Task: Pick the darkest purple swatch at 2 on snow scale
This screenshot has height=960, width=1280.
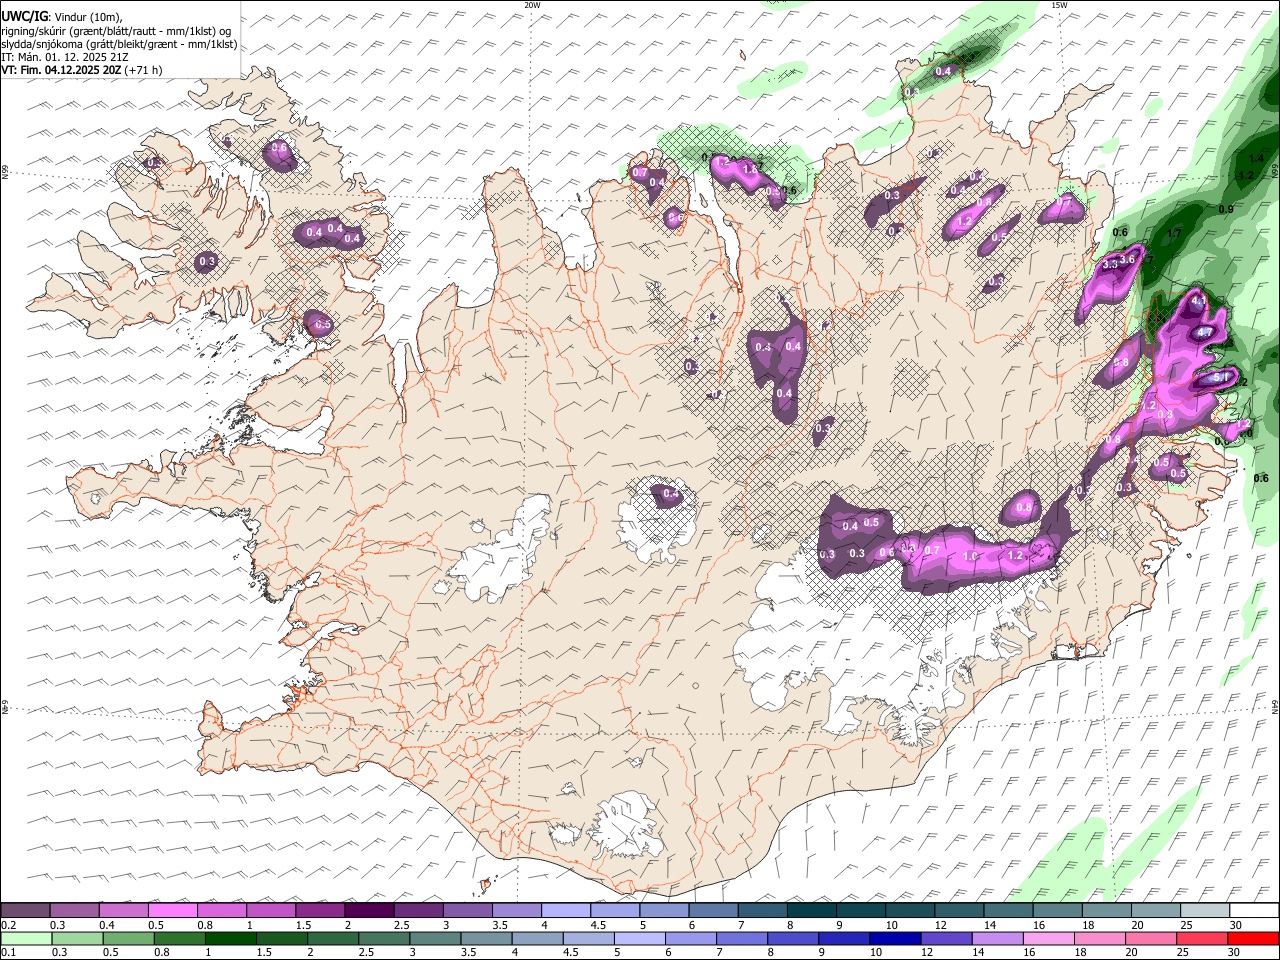Action: tap(369, 911)
